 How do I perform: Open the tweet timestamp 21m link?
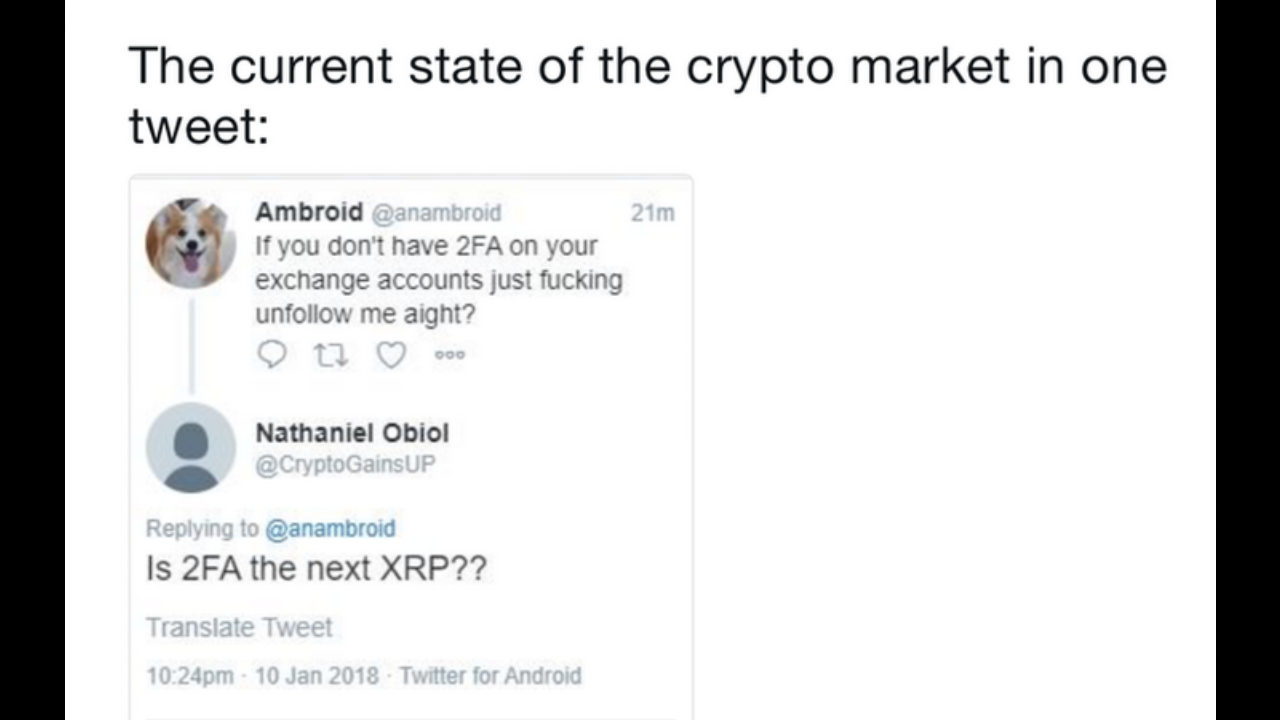(x=652, y=212)
